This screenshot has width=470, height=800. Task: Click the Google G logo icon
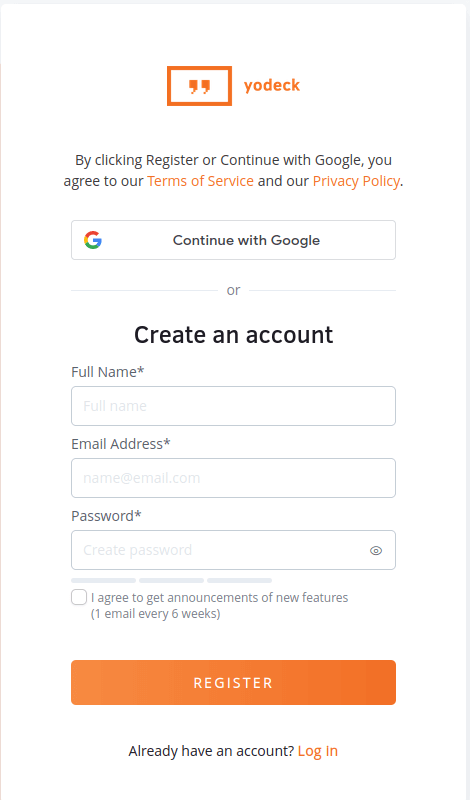coord(93,240)
